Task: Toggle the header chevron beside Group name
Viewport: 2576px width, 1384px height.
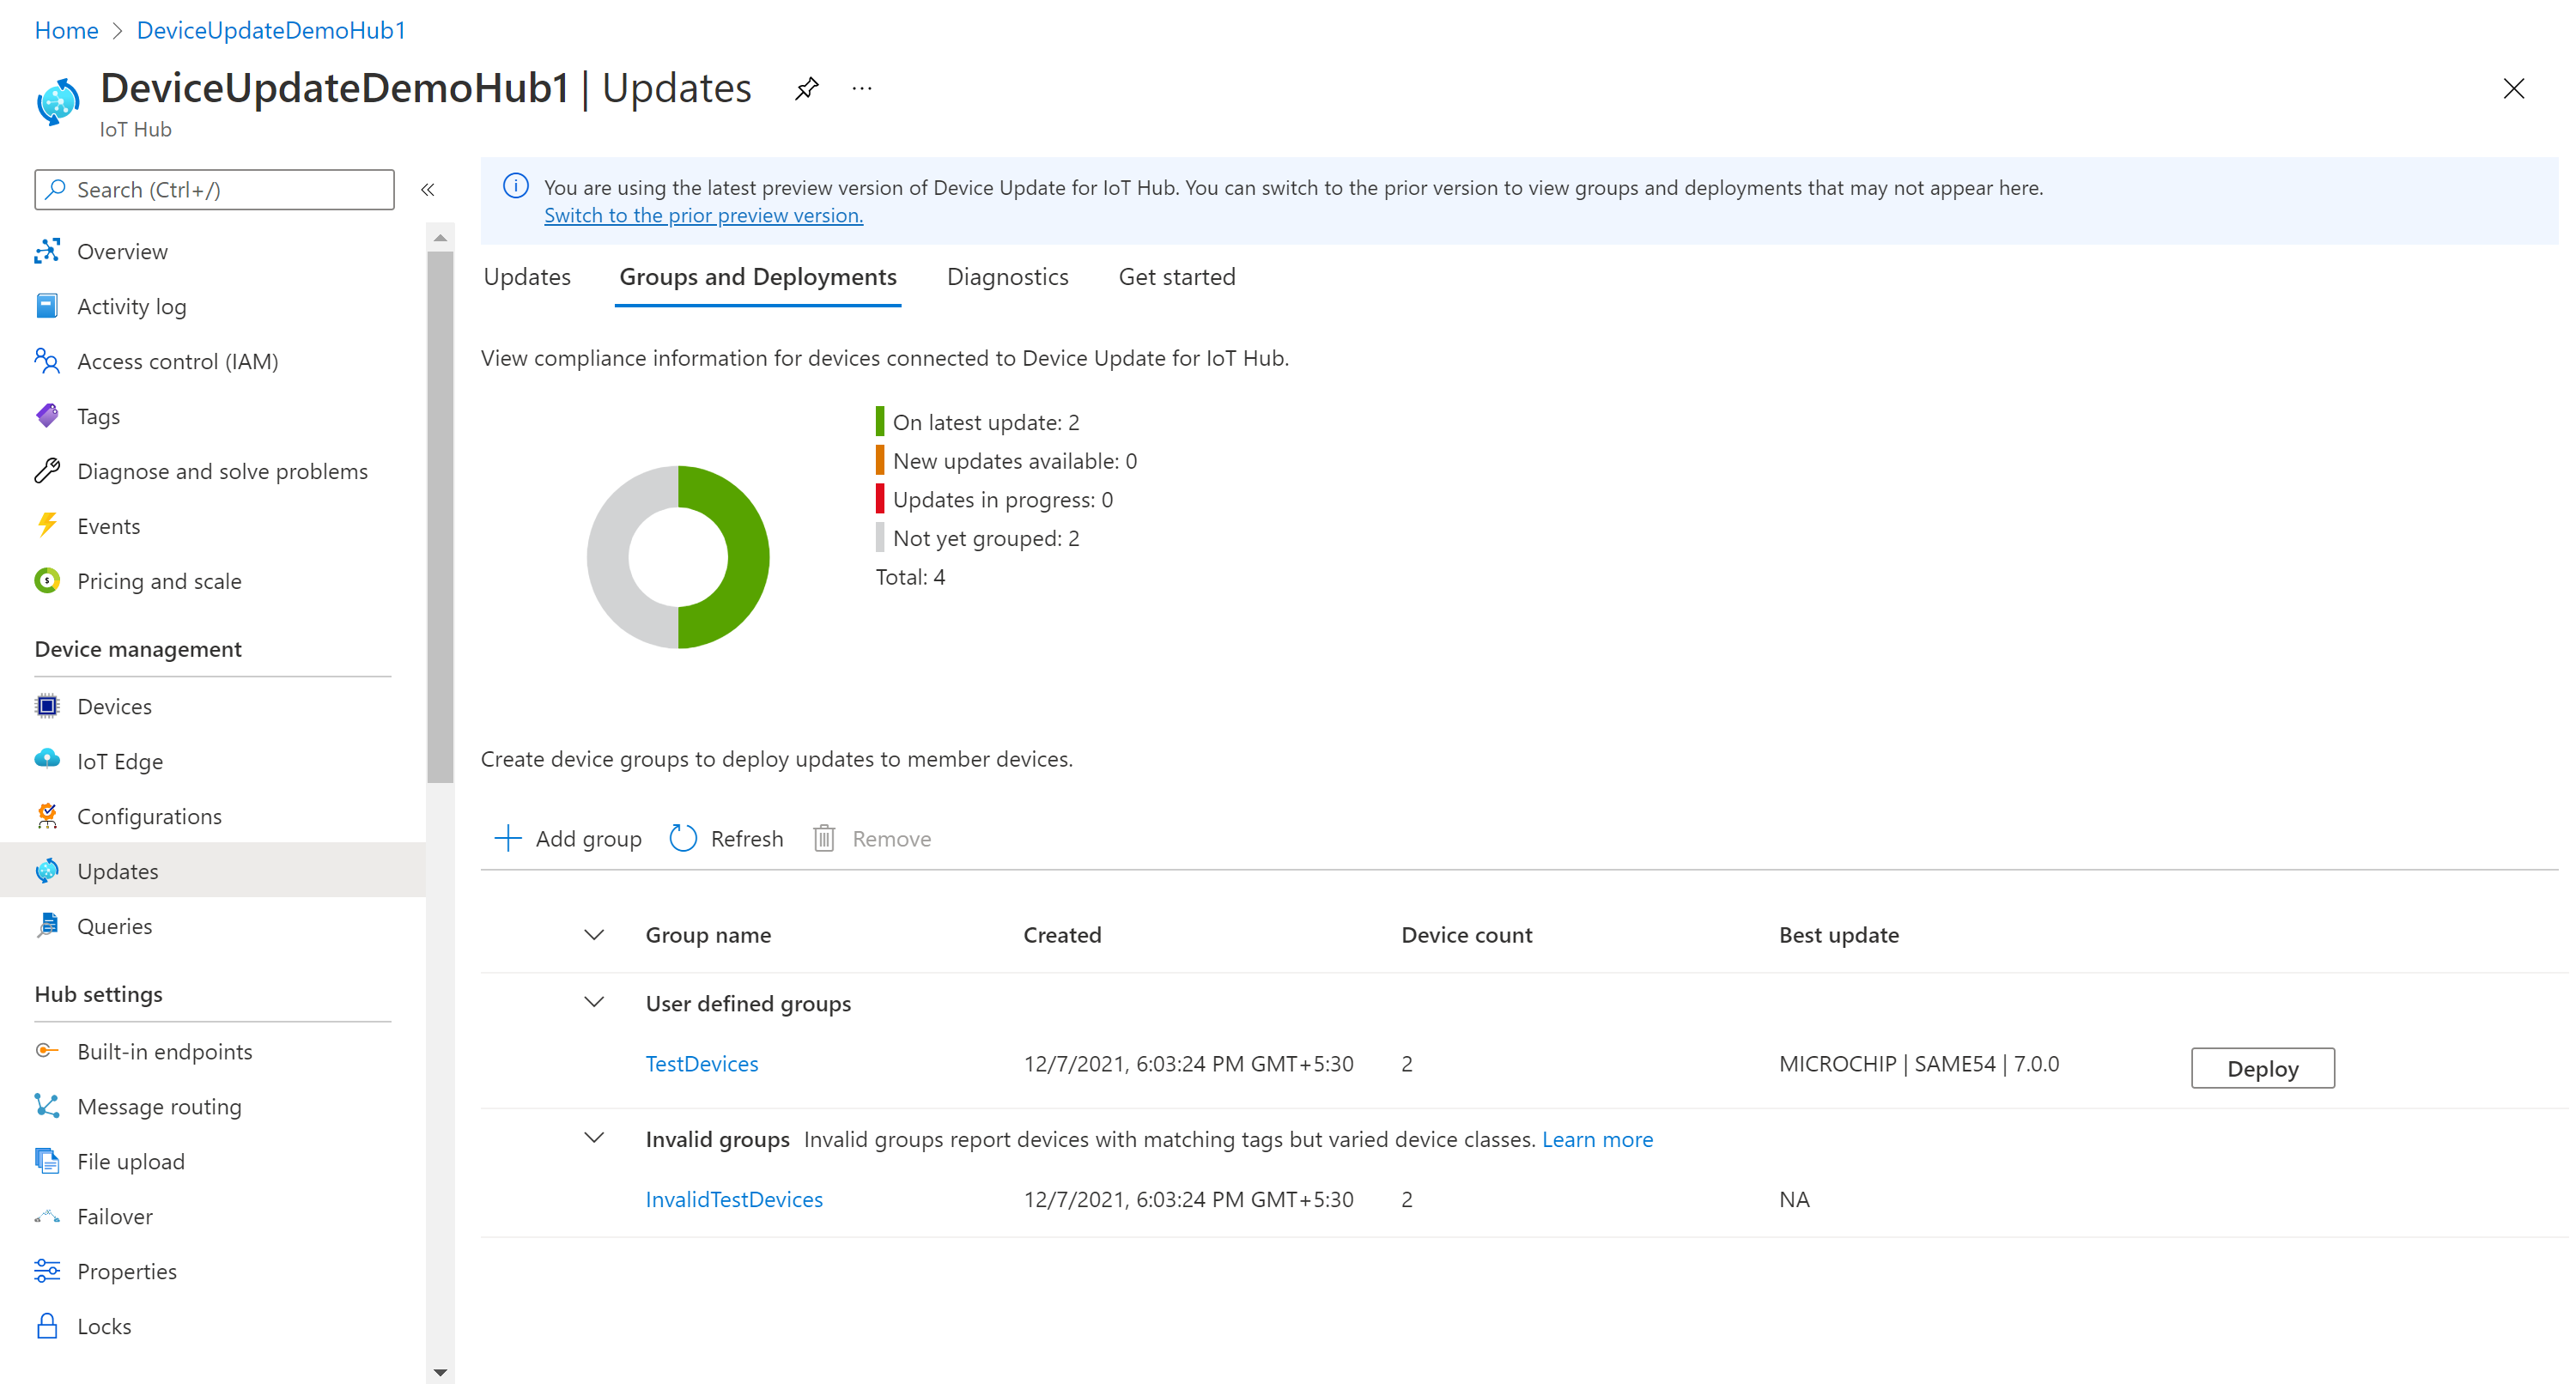Action: click(x=594, y=935)
